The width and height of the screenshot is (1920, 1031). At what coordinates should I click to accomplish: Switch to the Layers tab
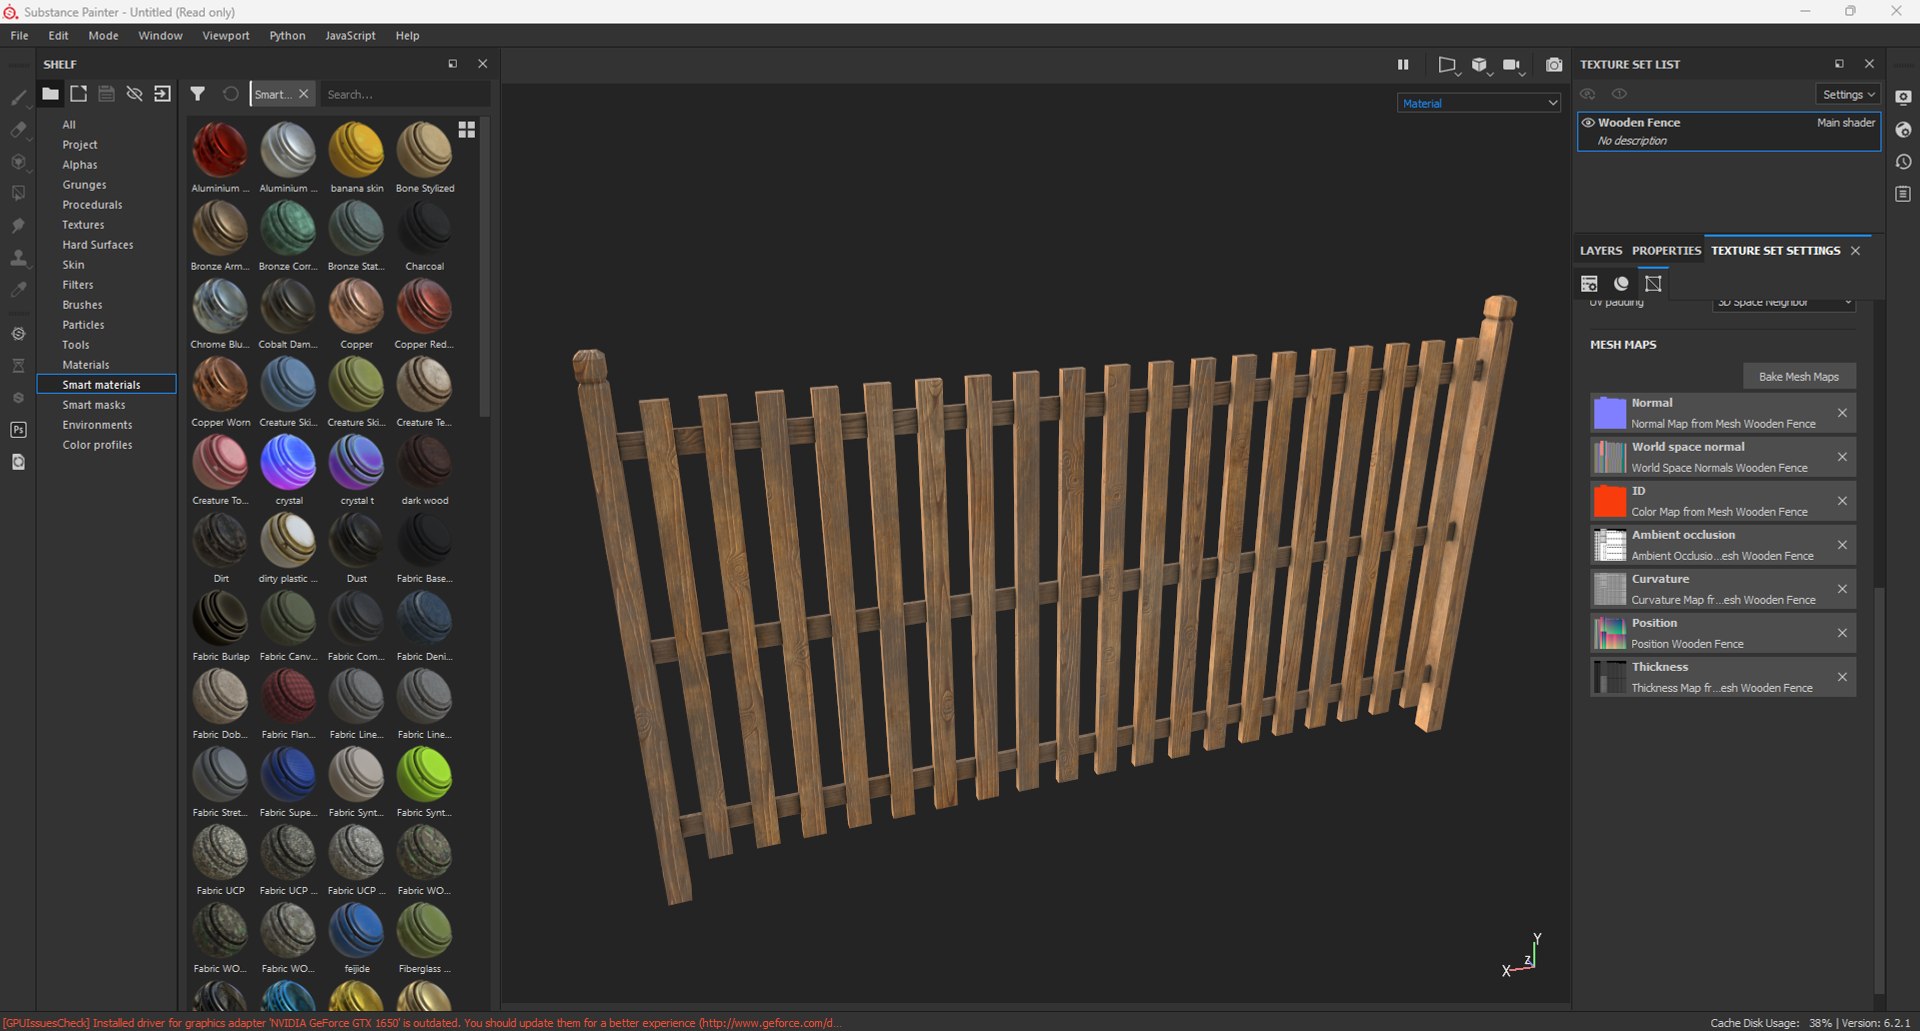coord(1601,251)
